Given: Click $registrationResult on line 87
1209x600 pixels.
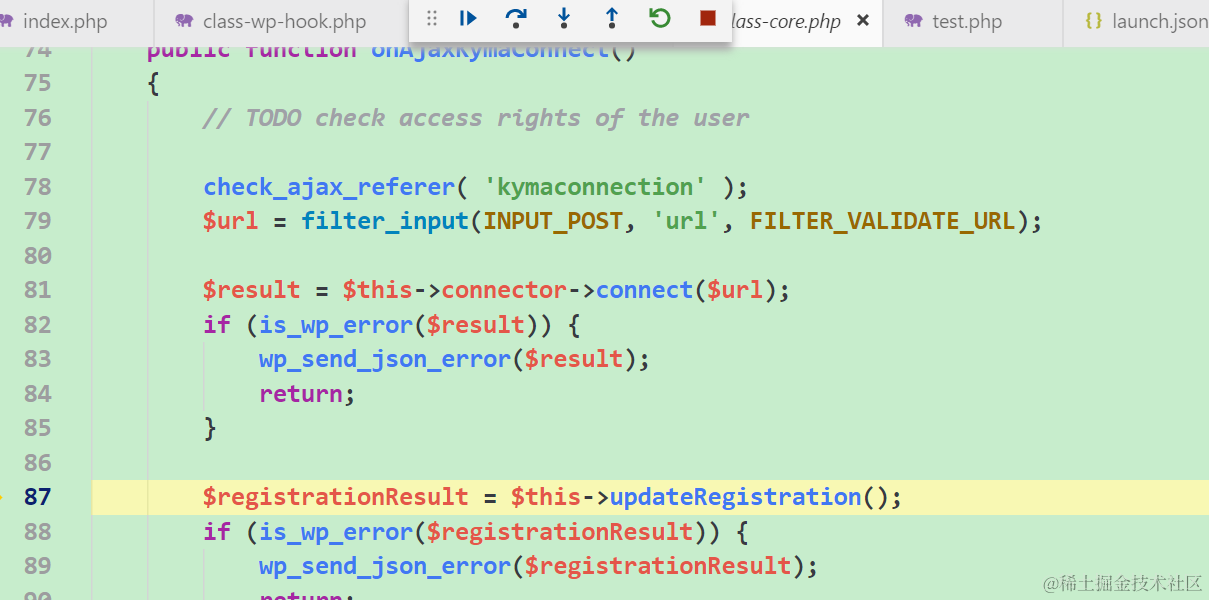Looking at the screenshot, I should pyautogui.click(x=336, y=497).
